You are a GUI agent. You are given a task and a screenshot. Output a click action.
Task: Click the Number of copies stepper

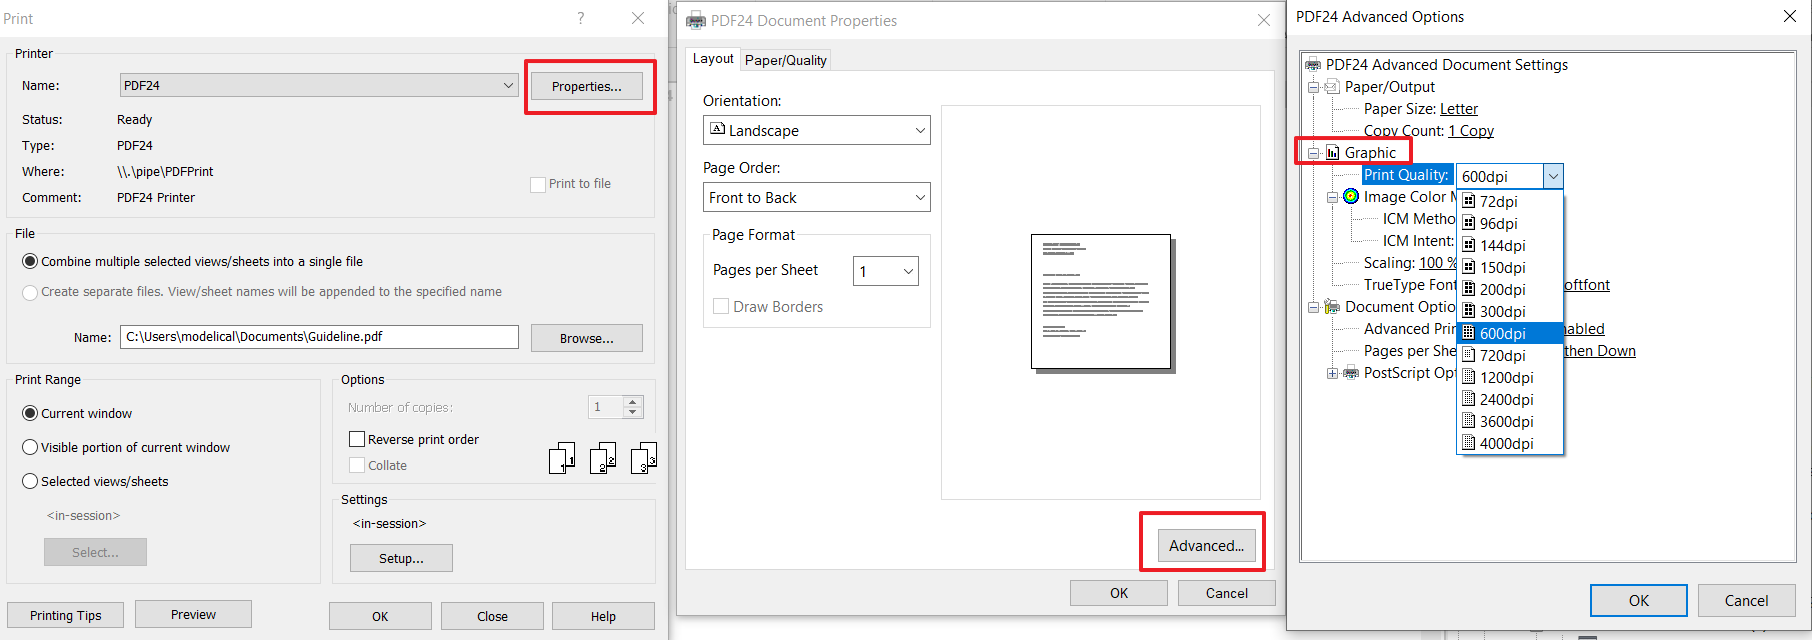632,407
